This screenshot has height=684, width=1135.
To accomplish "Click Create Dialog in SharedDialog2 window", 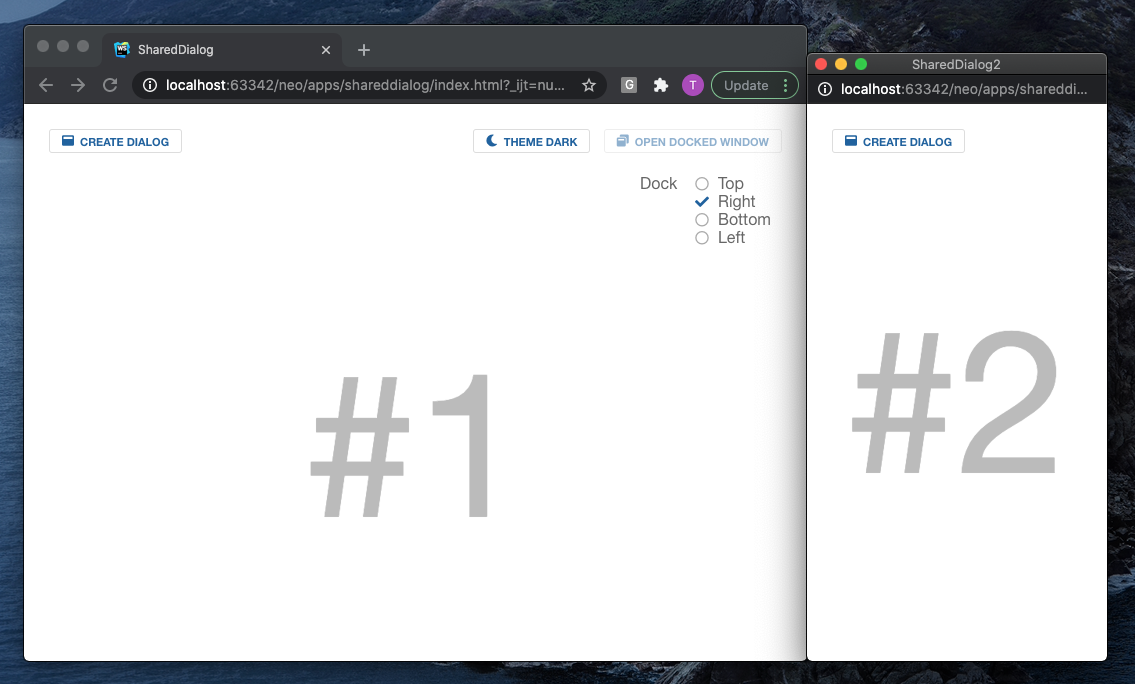I will 898,141.
